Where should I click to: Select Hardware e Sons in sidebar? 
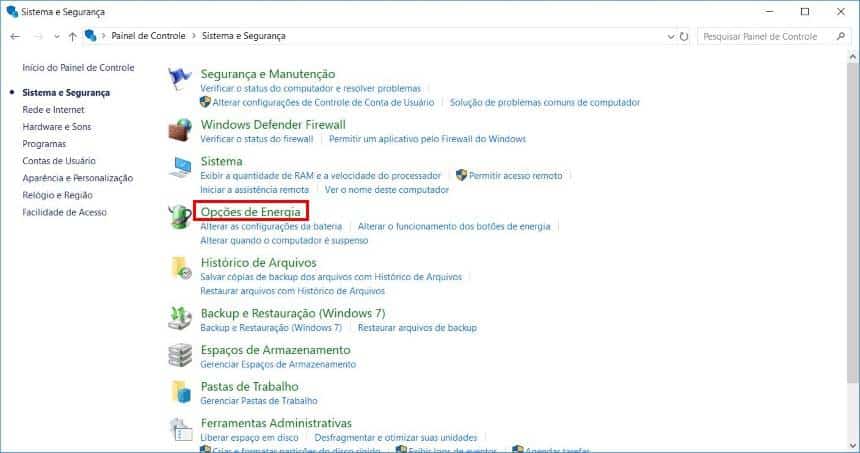point(56,127)
